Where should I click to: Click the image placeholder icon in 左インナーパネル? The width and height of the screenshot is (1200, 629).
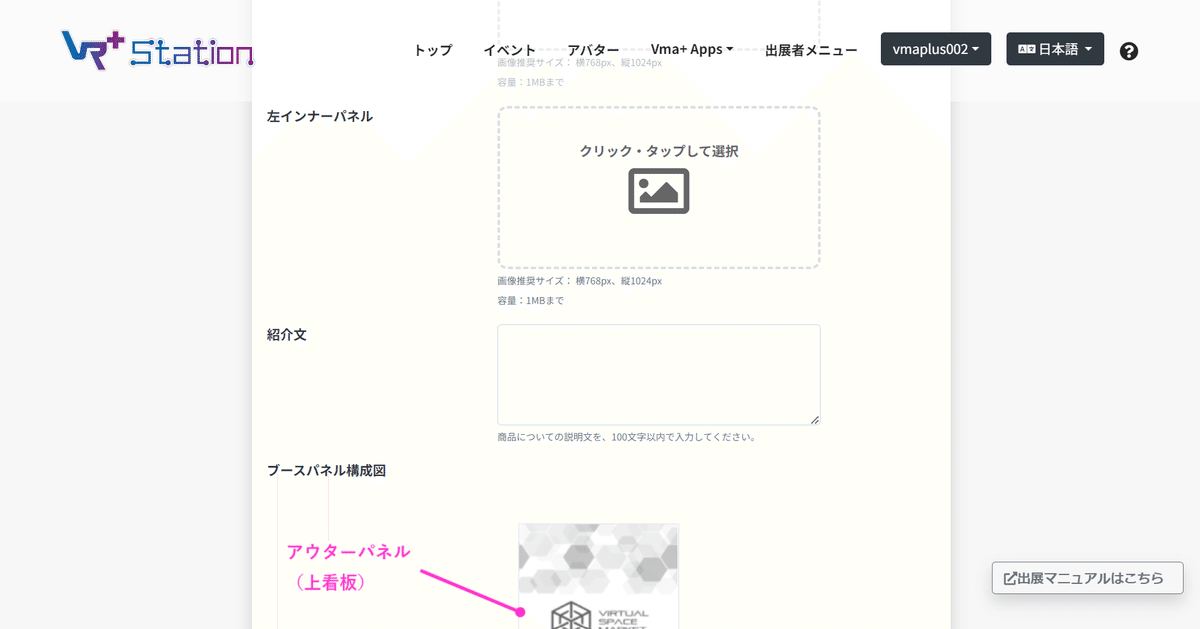pos(659,191)
